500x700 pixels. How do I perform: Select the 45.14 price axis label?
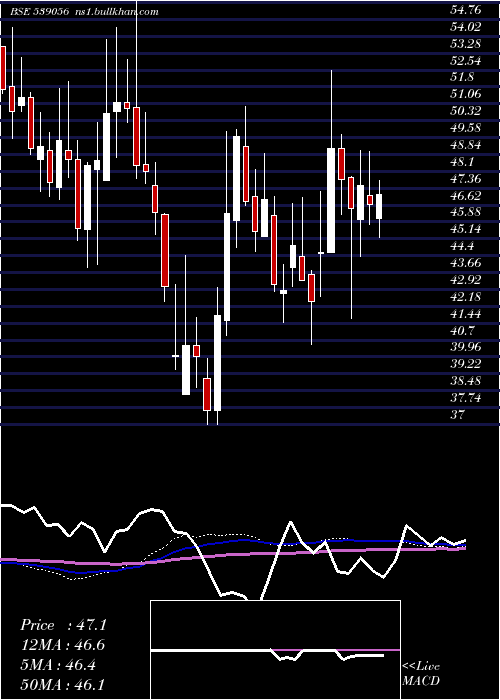[x=466, y=230]
